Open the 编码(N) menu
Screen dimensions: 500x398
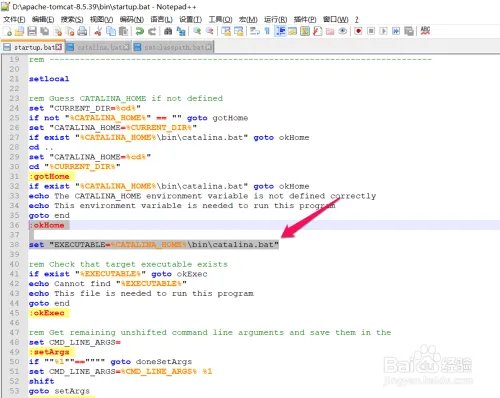click(132, 19)
